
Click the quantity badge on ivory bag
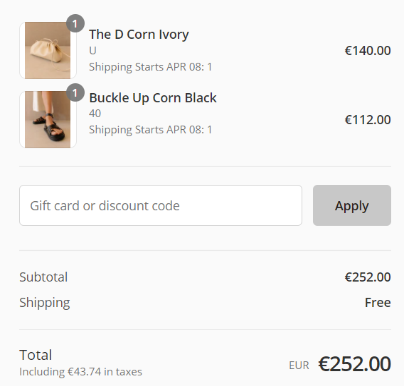point(75,23)
